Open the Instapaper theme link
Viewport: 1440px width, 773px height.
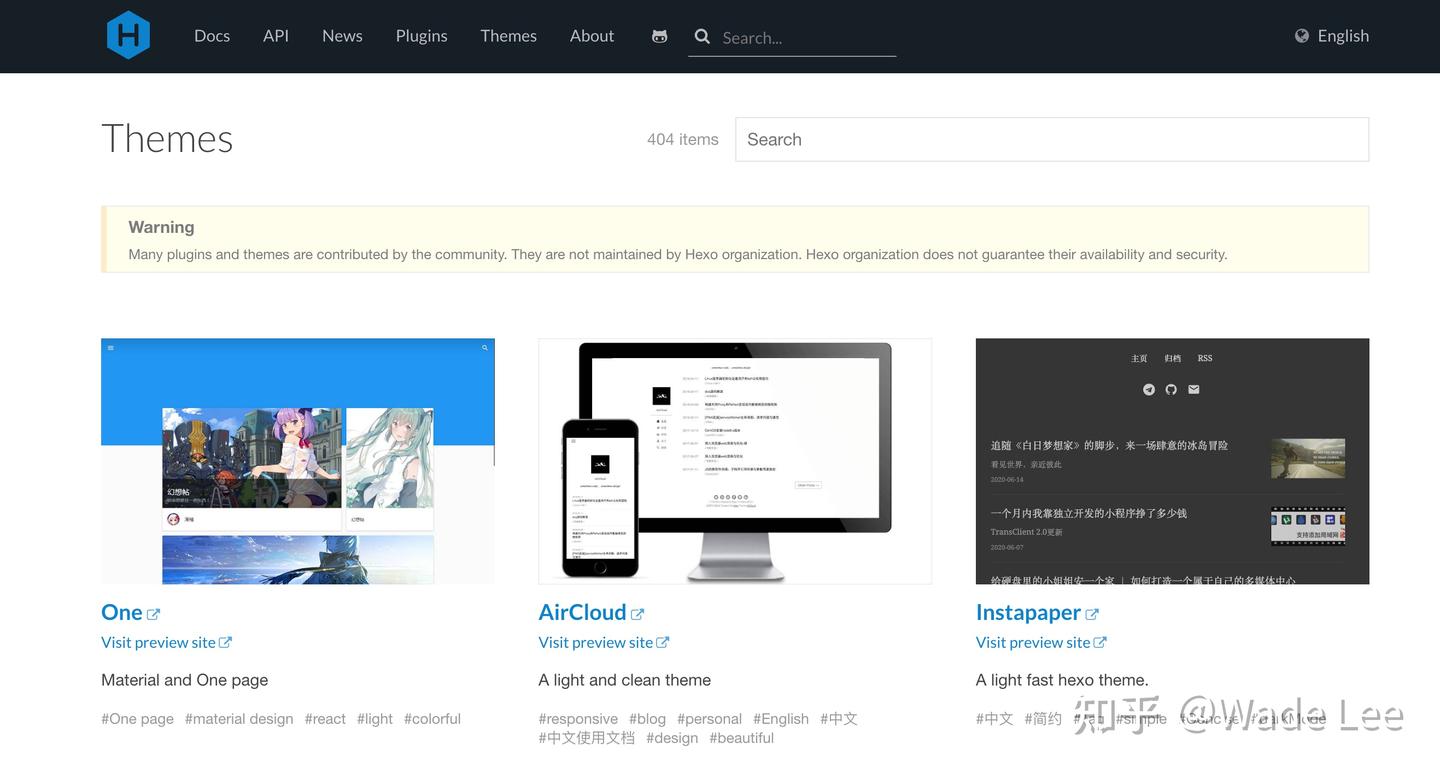[1027, 612]
